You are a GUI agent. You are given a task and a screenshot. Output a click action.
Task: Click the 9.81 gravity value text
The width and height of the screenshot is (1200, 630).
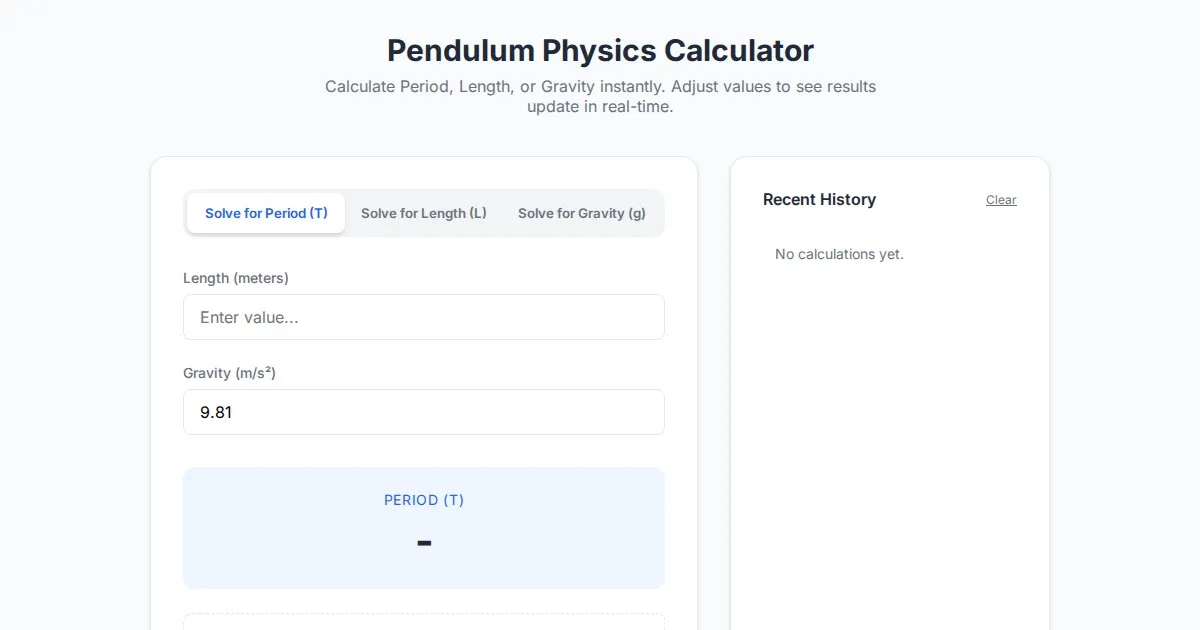(216, 412)
